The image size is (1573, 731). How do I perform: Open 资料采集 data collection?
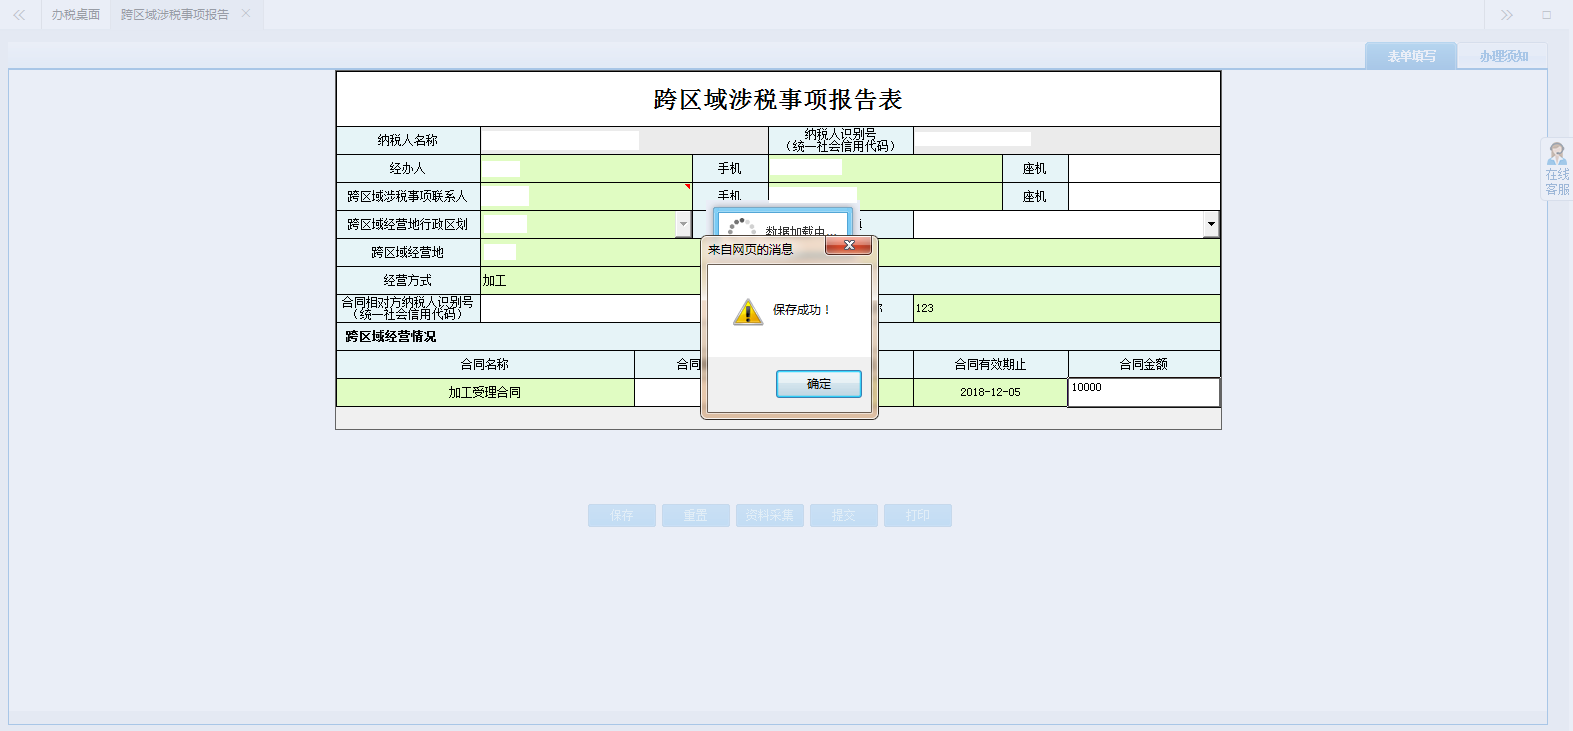coord(769,516)
